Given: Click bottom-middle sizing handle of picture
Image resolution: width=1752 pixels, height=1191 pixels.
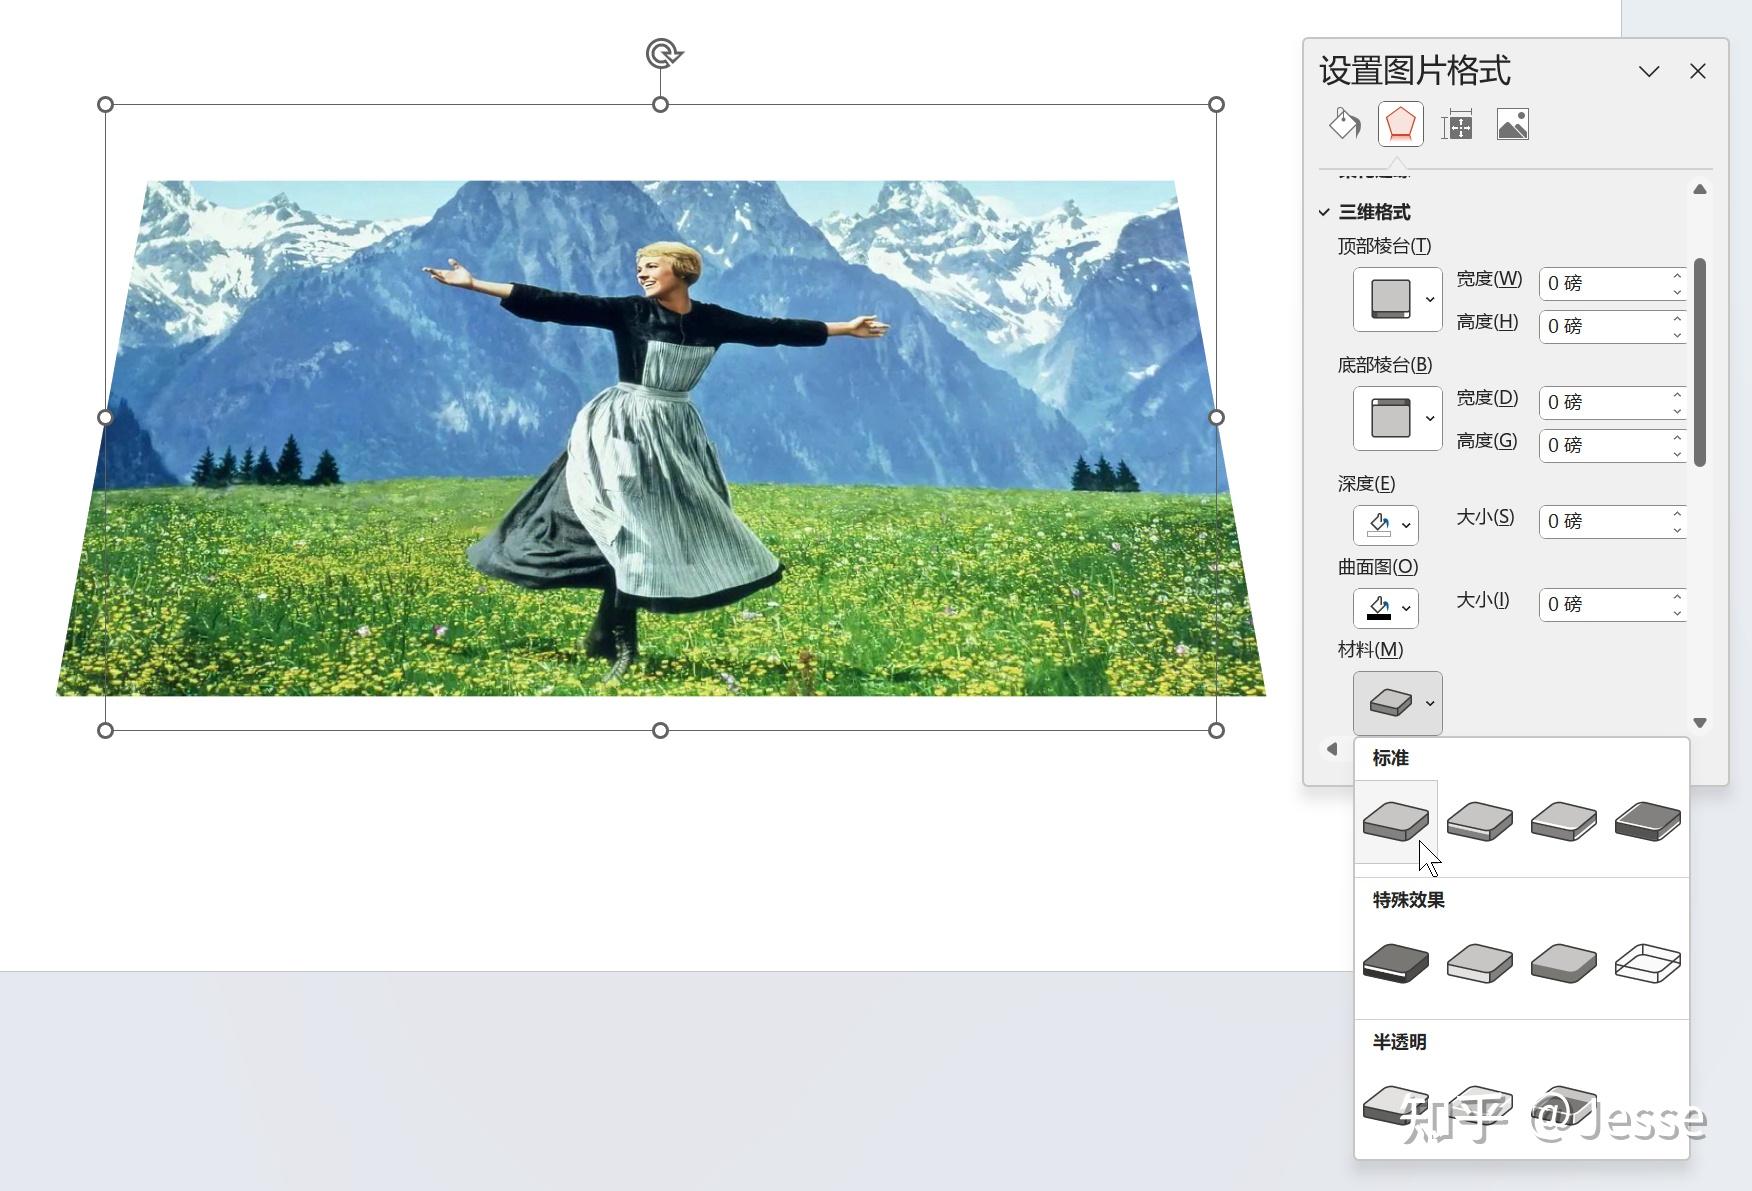Looking at the screenshot, I should (660, 731).
